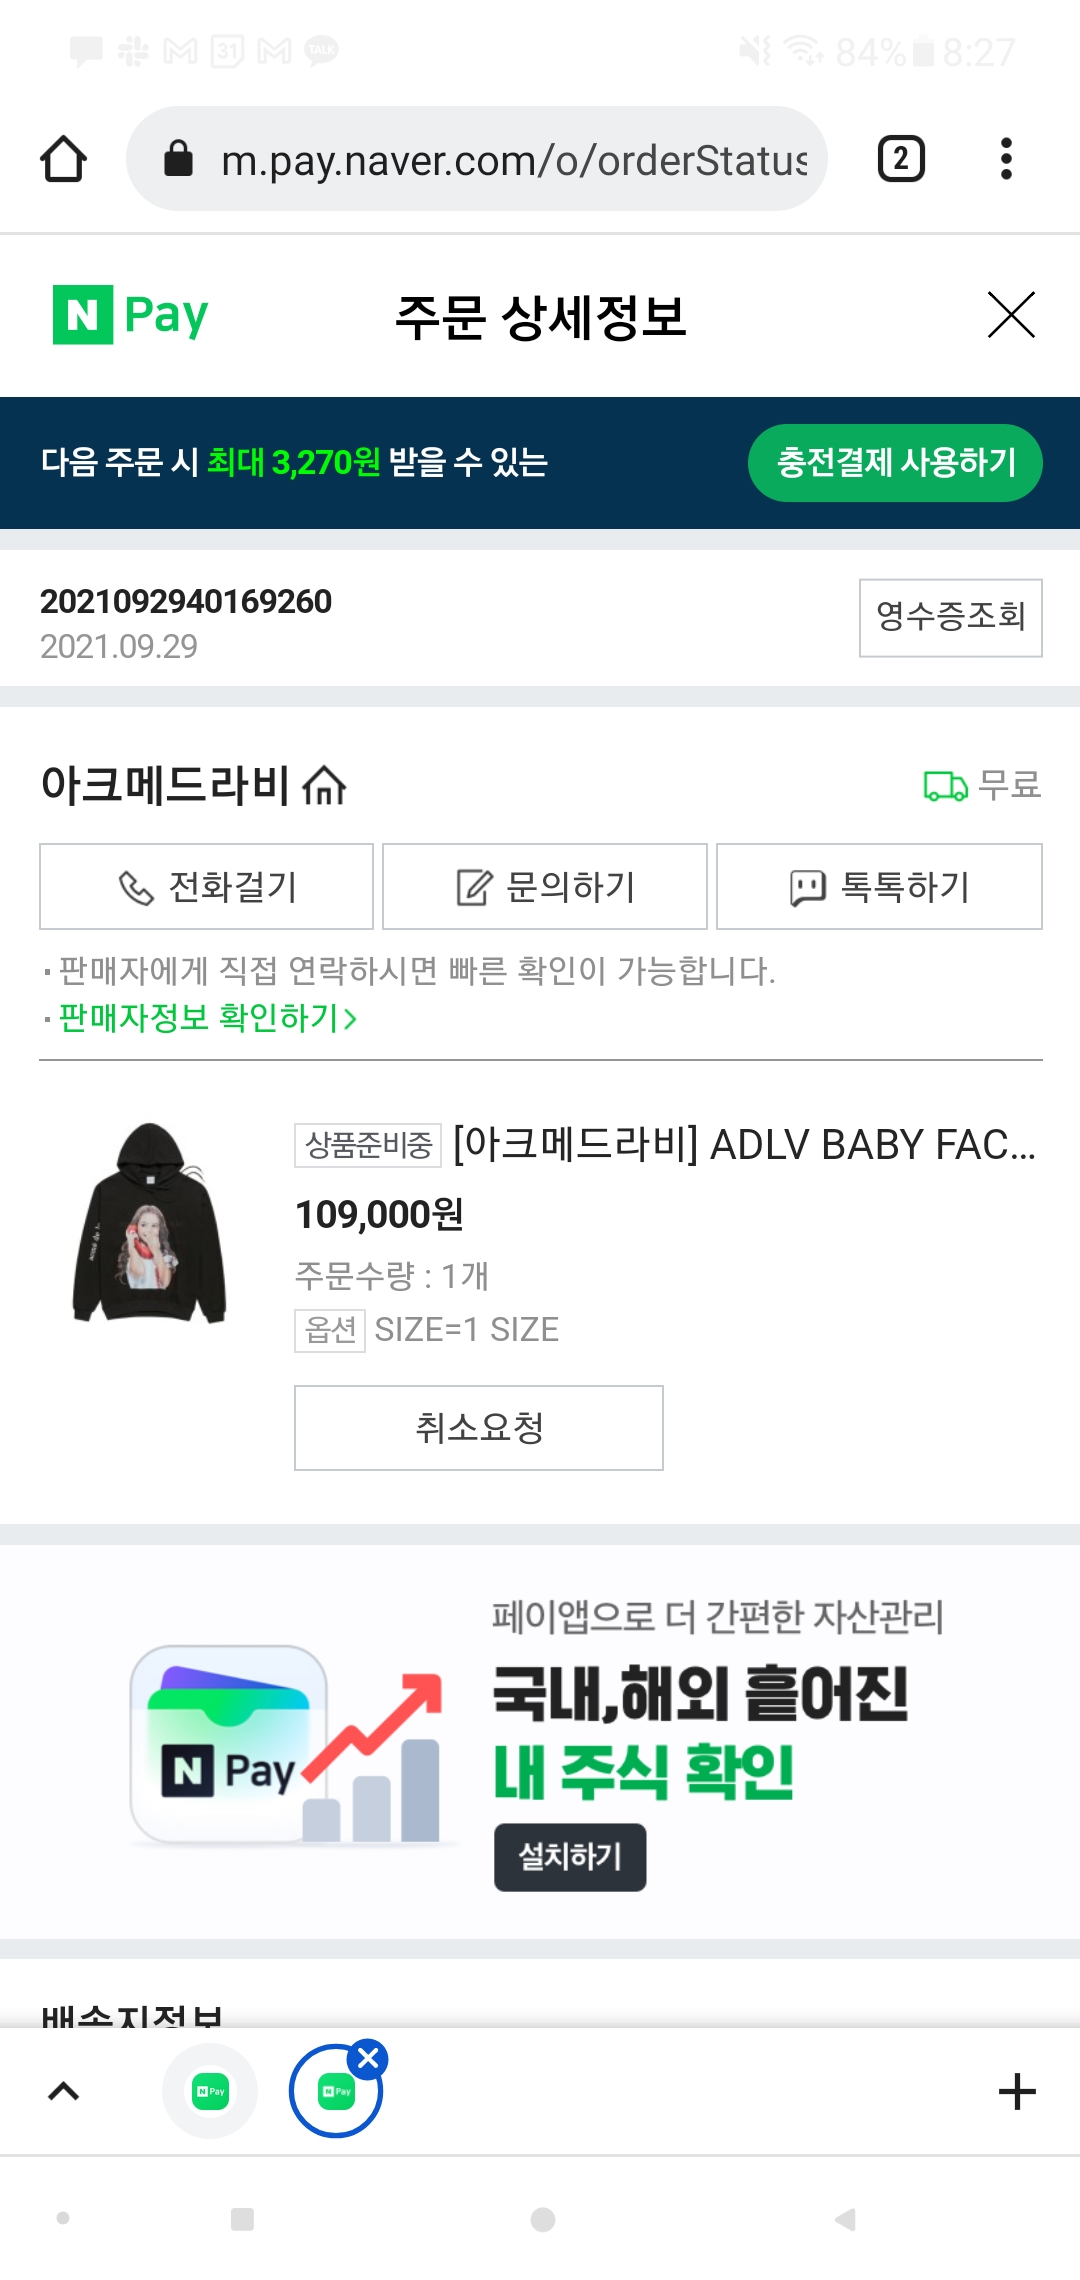Open 영수증조회 receipt lookup
The image size is (1080, 2280).
click(950, 617)
